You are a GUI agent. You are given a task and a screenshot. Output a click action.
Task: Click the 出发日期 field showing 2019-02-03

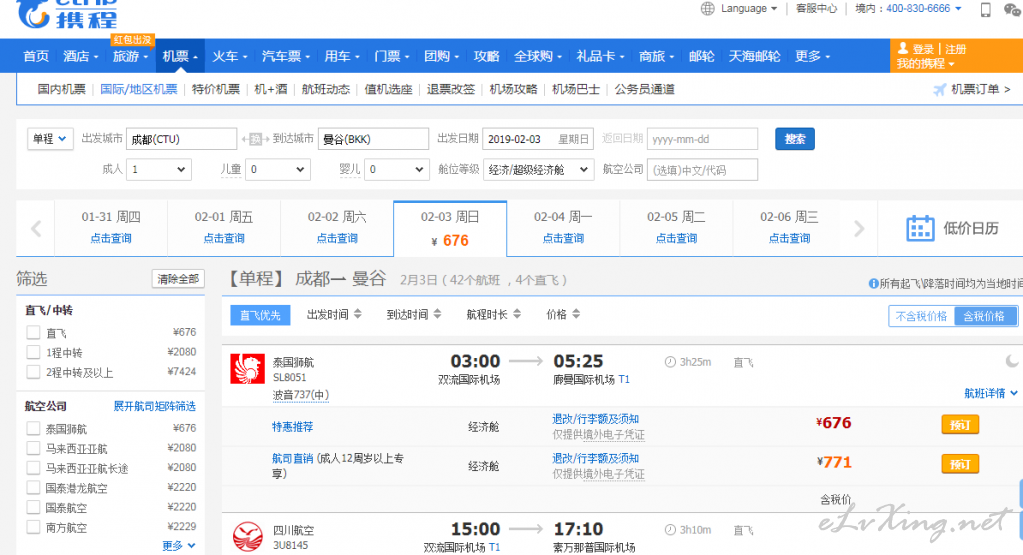(538, 139)
